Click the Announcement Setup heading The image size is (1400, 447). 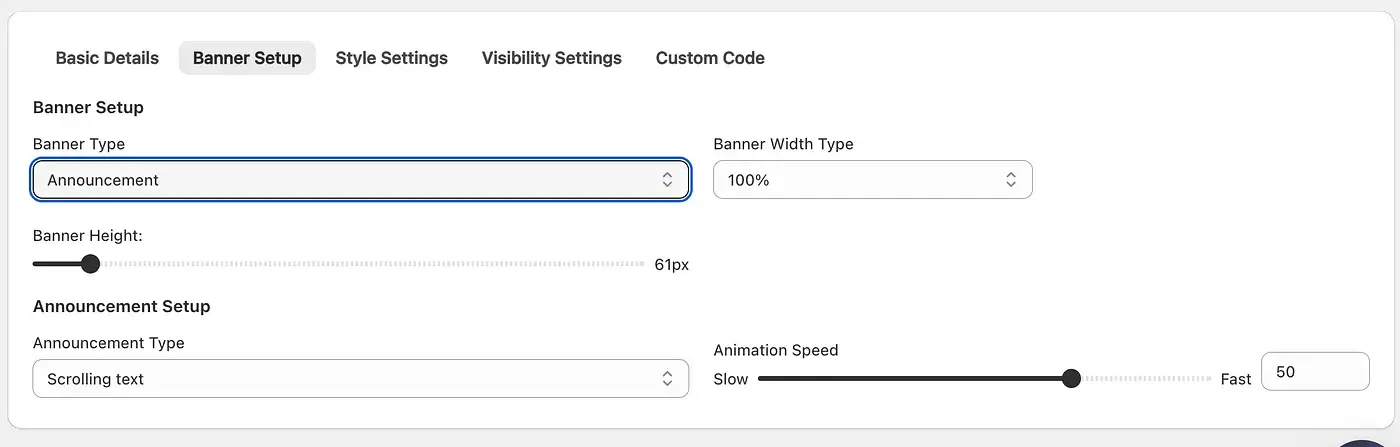[122, 306]
